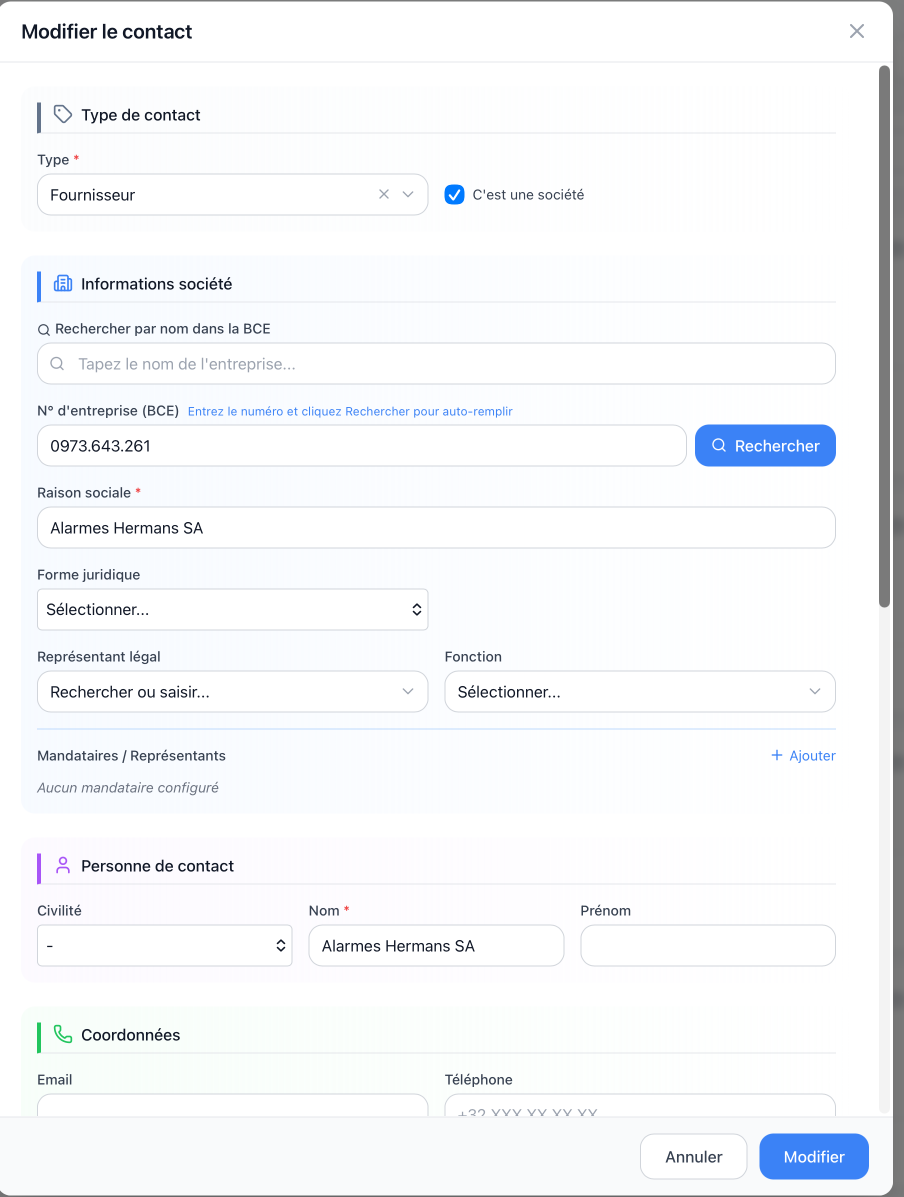Click the phone icon beside Coordonnées
Screen dimensions: 904x1197
(x=63, y=1034)
